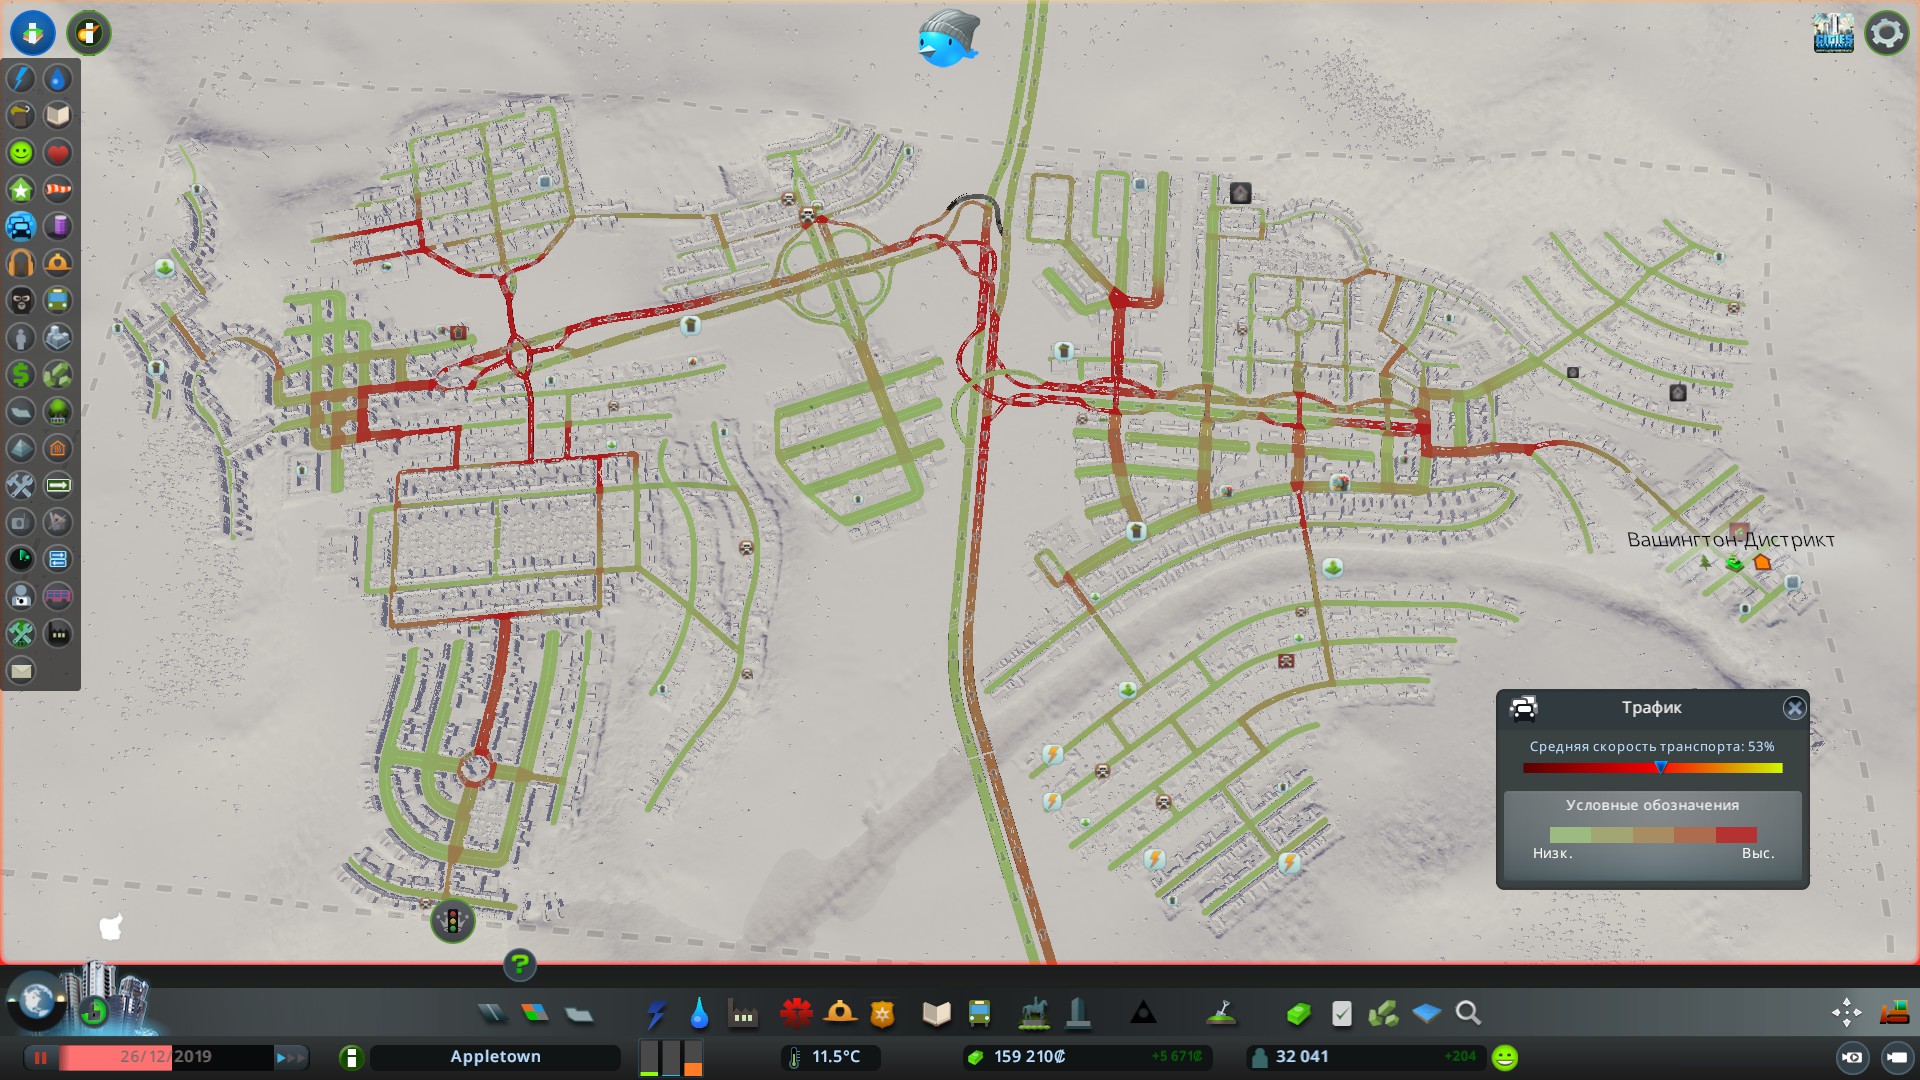Show the Crime info view

pos(21,301)
